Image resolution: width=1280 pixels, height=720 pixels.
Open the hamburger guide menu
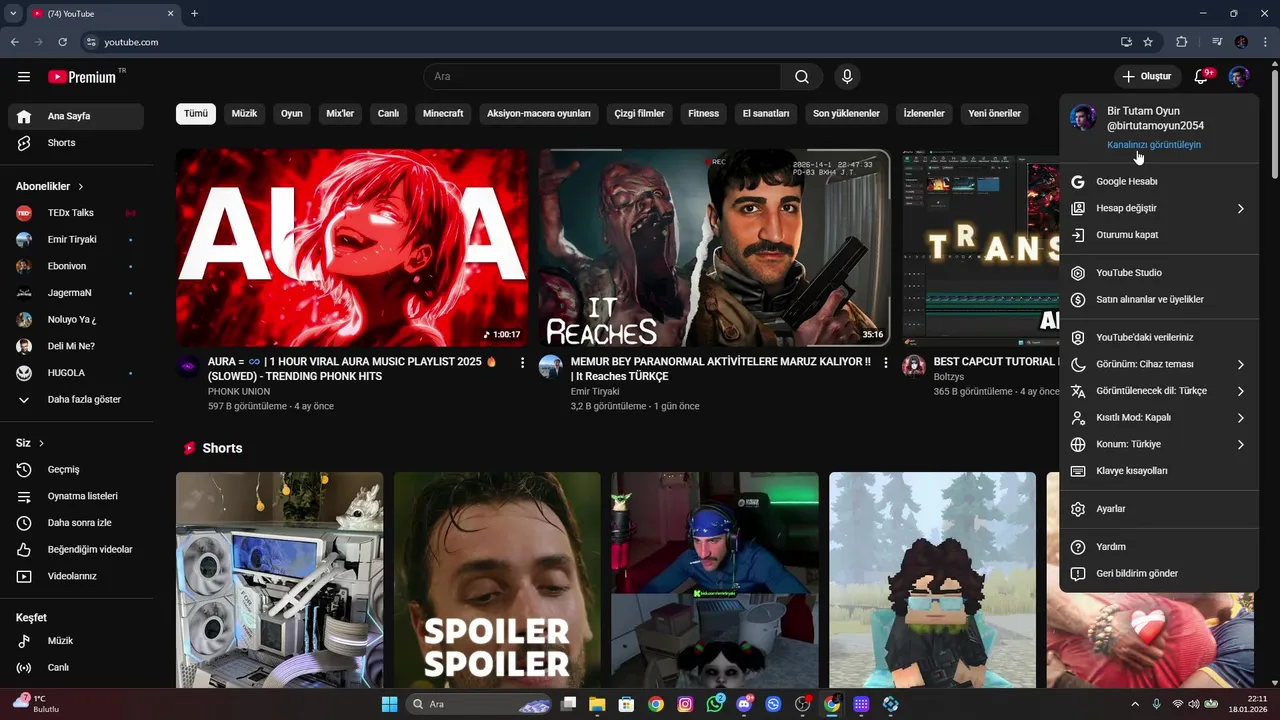coord(24,77)
